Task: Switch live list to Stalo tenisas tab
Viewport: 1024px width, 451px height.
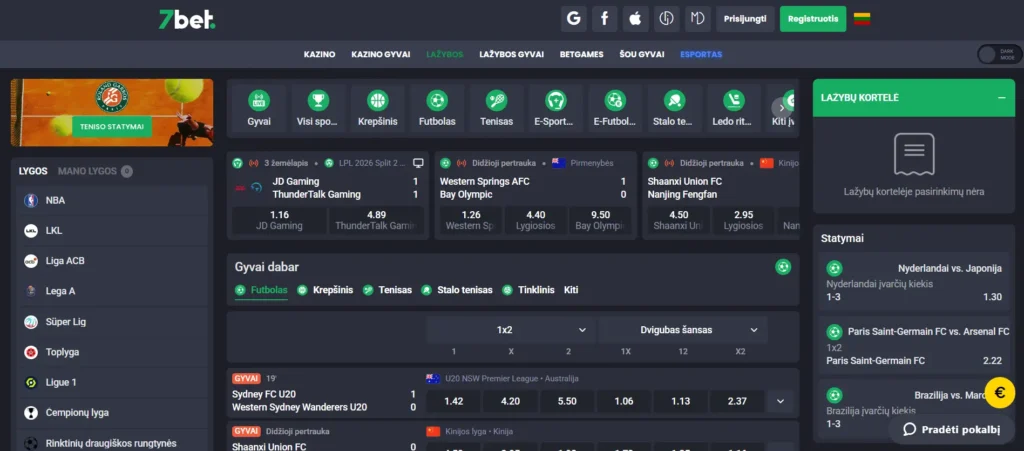Action: coord(456,290)
